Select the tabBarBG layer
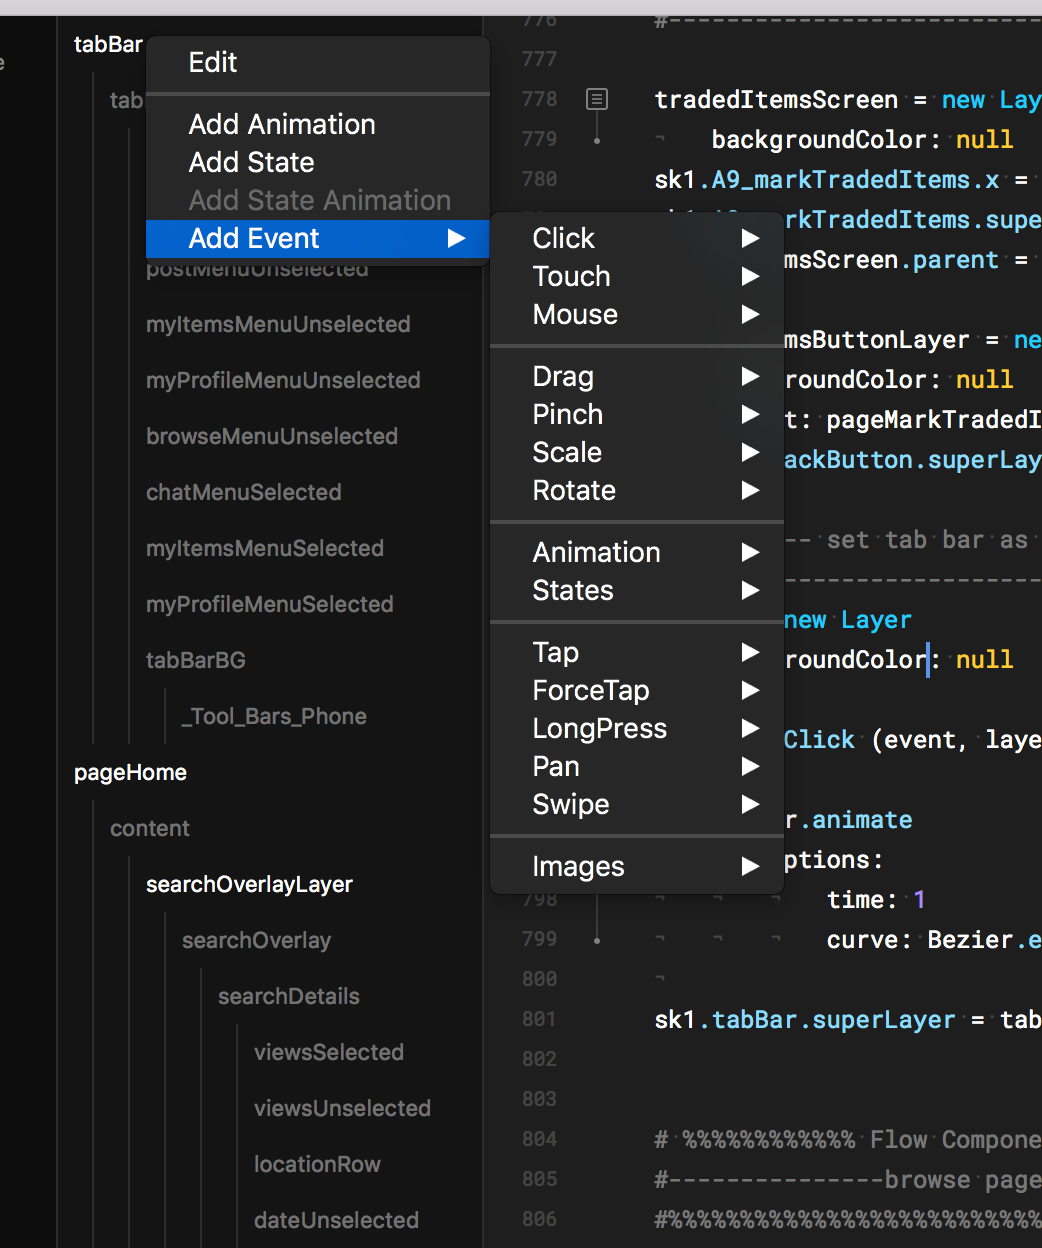1042x1248 pixels. pos(195,660)
